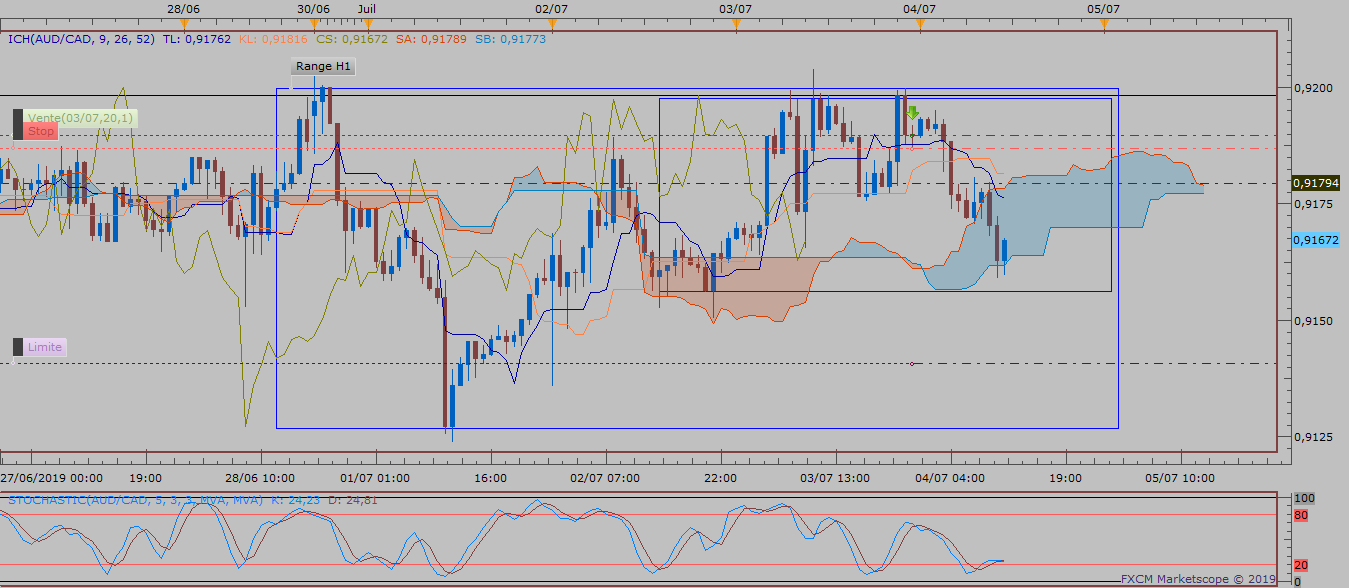
Task: Click the ICH(AUD/CAD, 9, 26, 52) indicator label
Action: 80,39
